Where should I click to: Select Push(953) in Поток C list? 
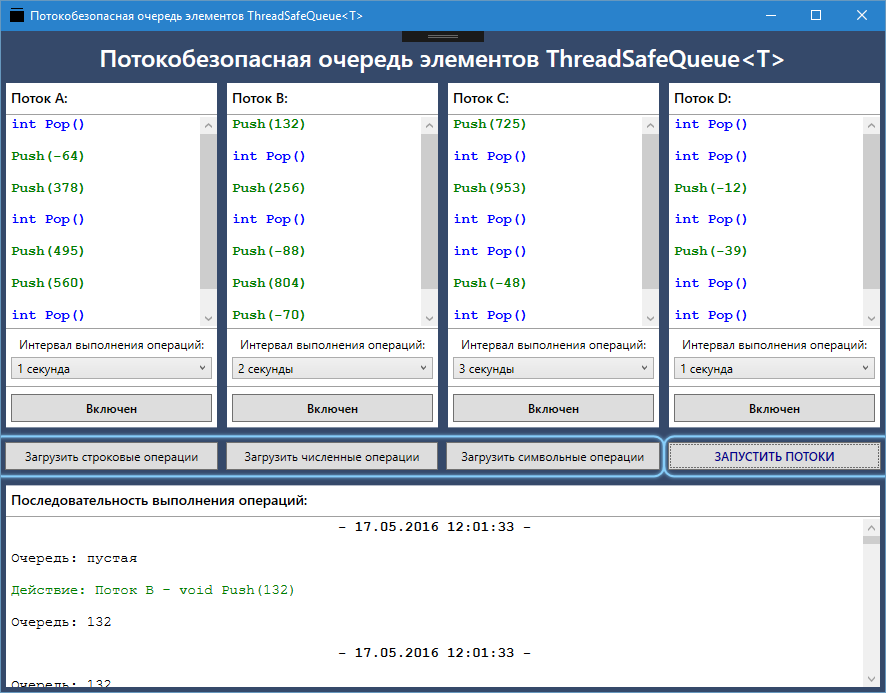coord(490,187)
